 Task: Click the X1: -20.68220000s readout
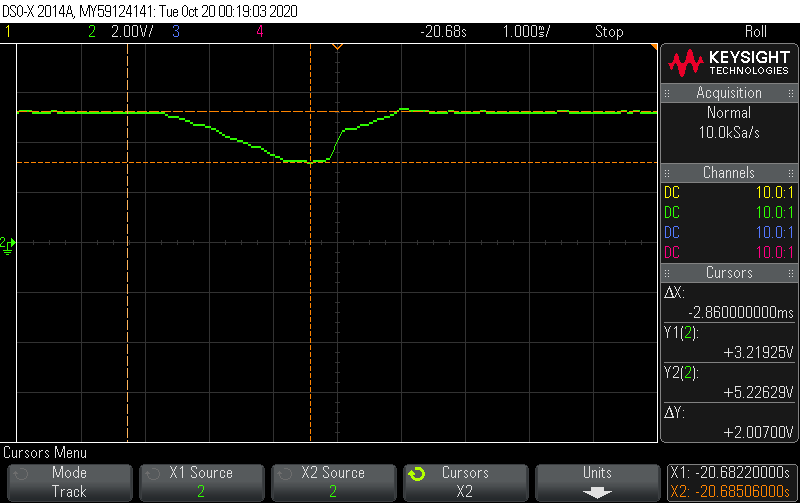[730, 472]
